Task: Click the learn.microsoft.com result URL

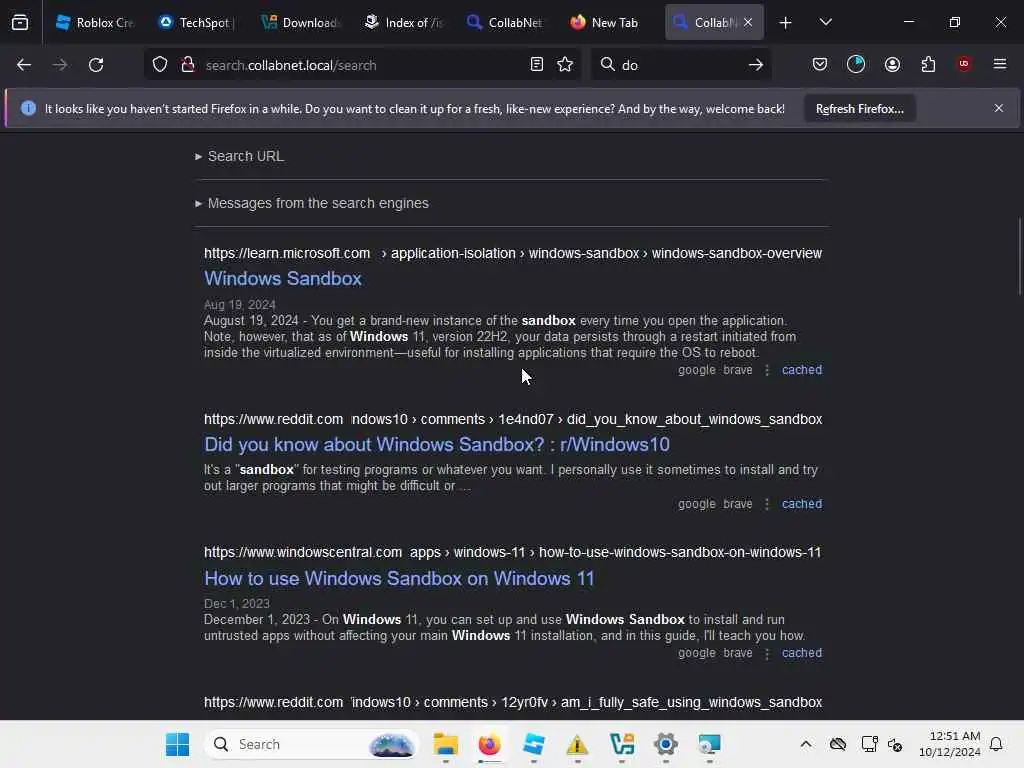Action: click(x=513, y=253)
